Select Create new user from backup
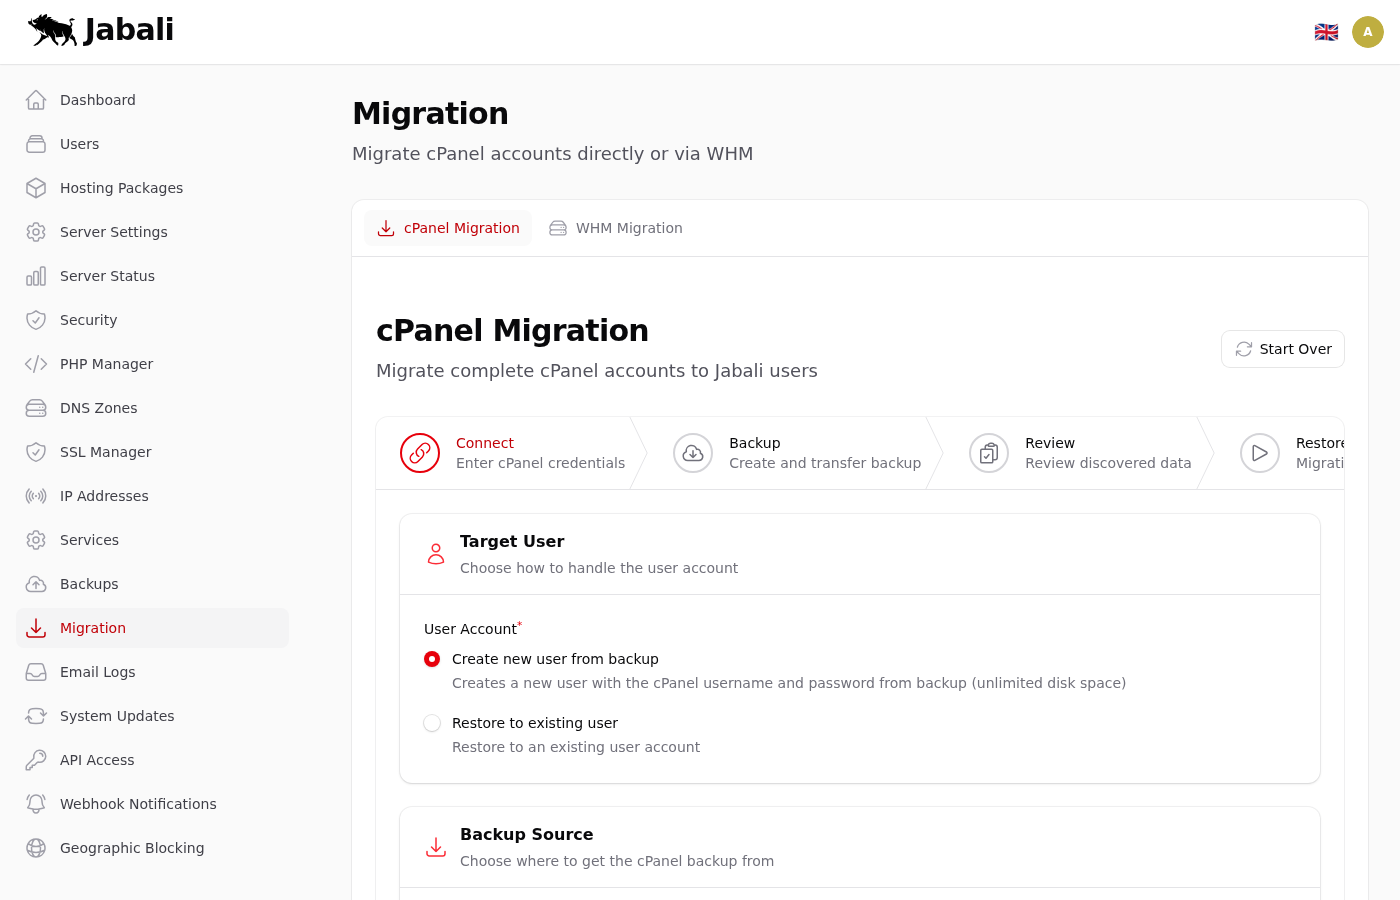 [432, 659]
